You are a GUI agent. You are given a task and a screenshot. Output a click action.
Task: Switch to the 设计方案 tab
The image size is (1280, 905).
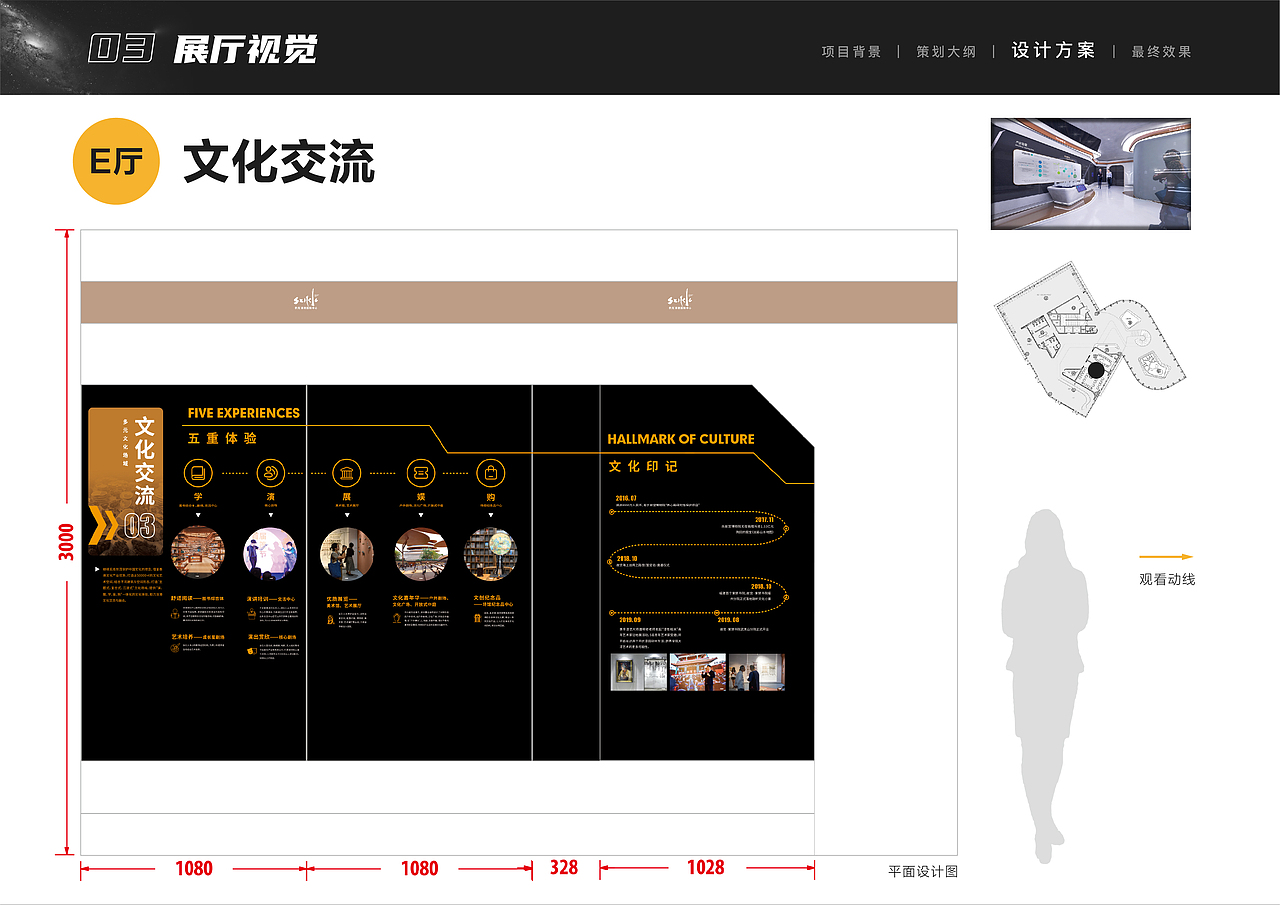pyautogui.click(x=1054, y=50)
